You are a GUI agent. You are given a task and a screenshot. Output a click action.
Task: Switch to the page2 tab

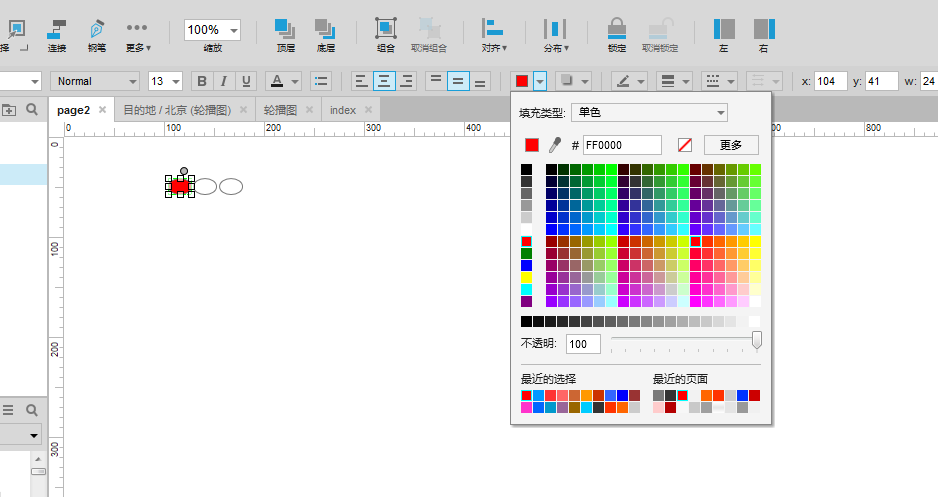pyautogui.click(x=74, y=110)
